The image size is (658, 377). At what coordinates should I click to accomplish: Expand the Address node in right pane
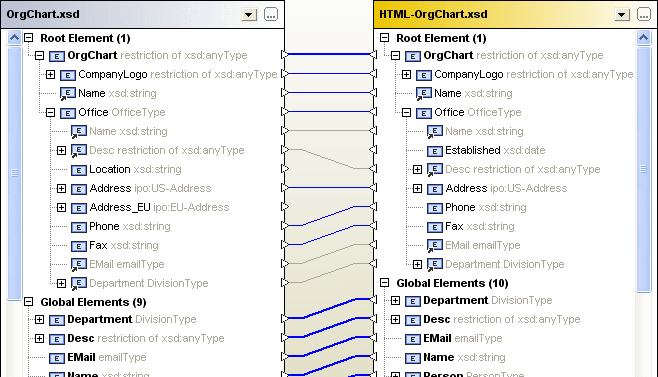coord(417,188)
